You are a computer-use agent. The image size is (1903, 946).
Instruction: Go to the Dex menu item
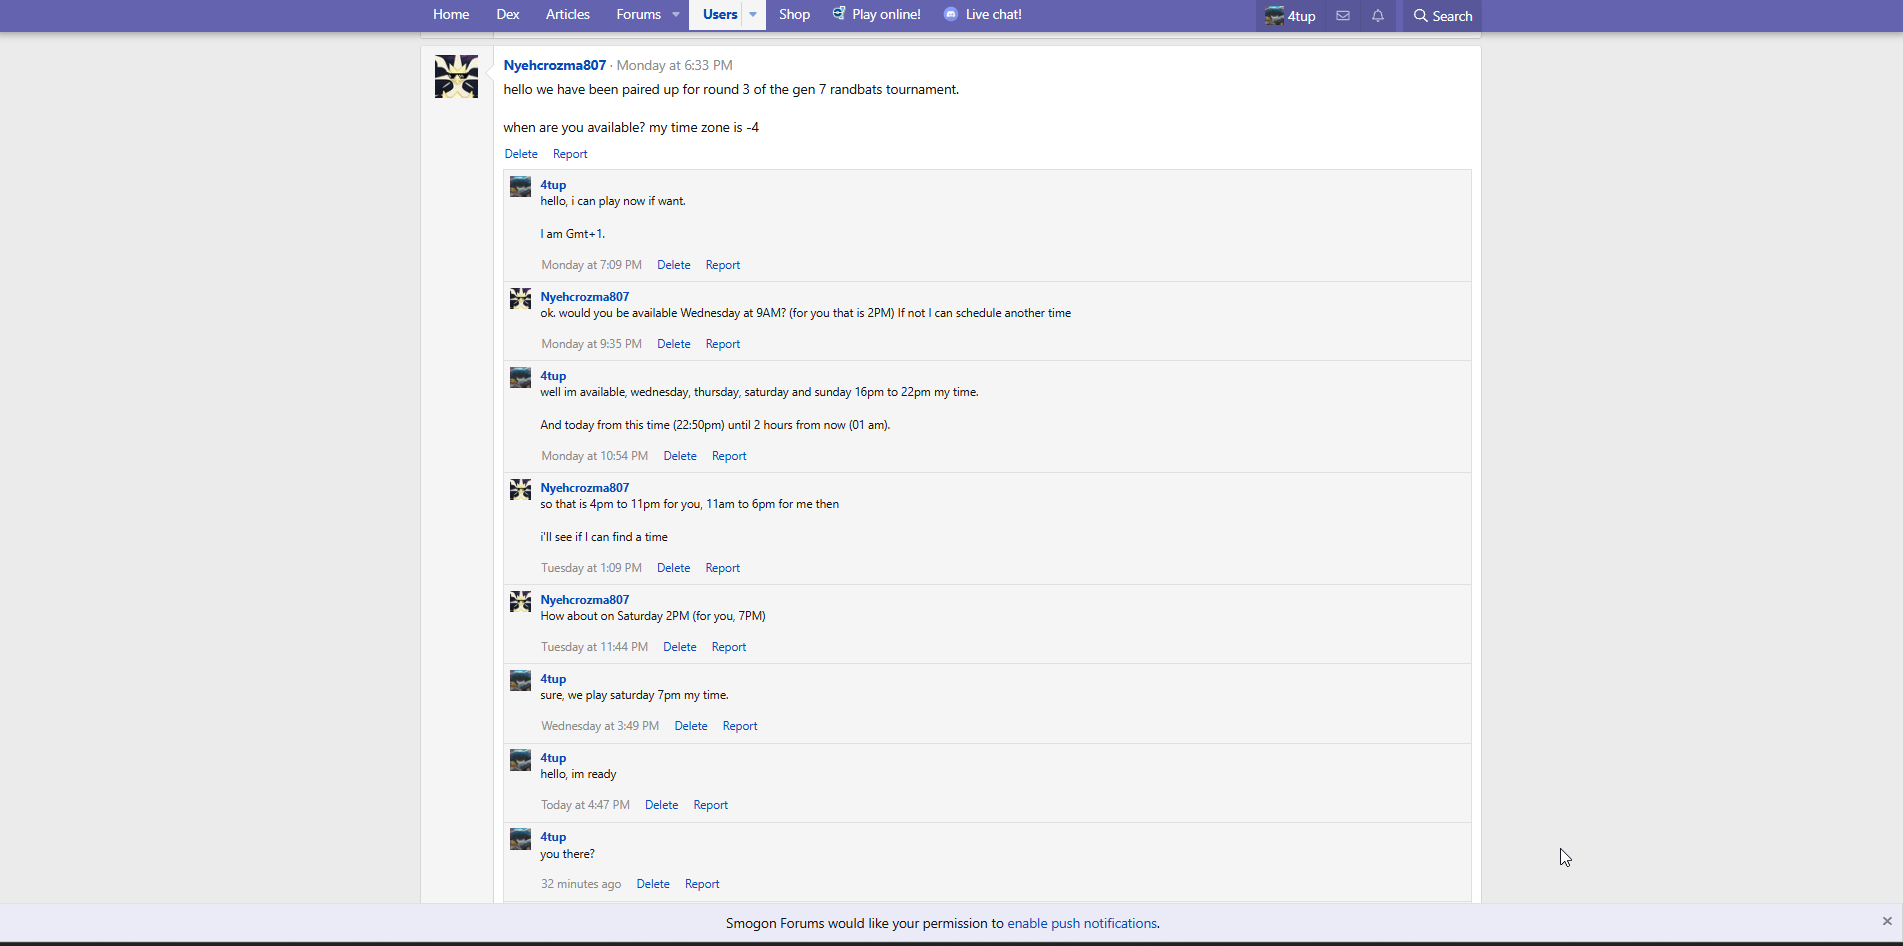[507, 14]
